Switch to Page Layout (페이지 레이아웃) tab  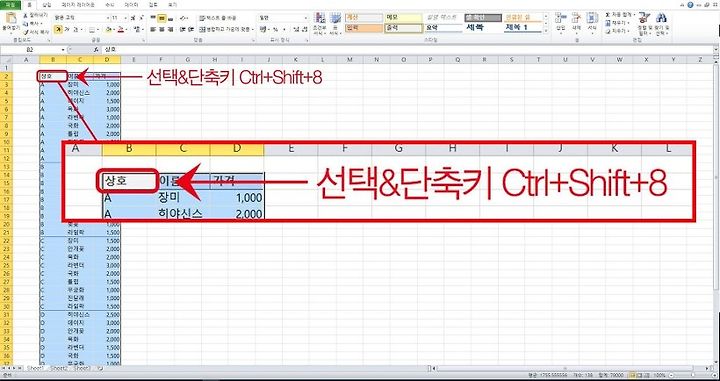click(x=78, y=5)
